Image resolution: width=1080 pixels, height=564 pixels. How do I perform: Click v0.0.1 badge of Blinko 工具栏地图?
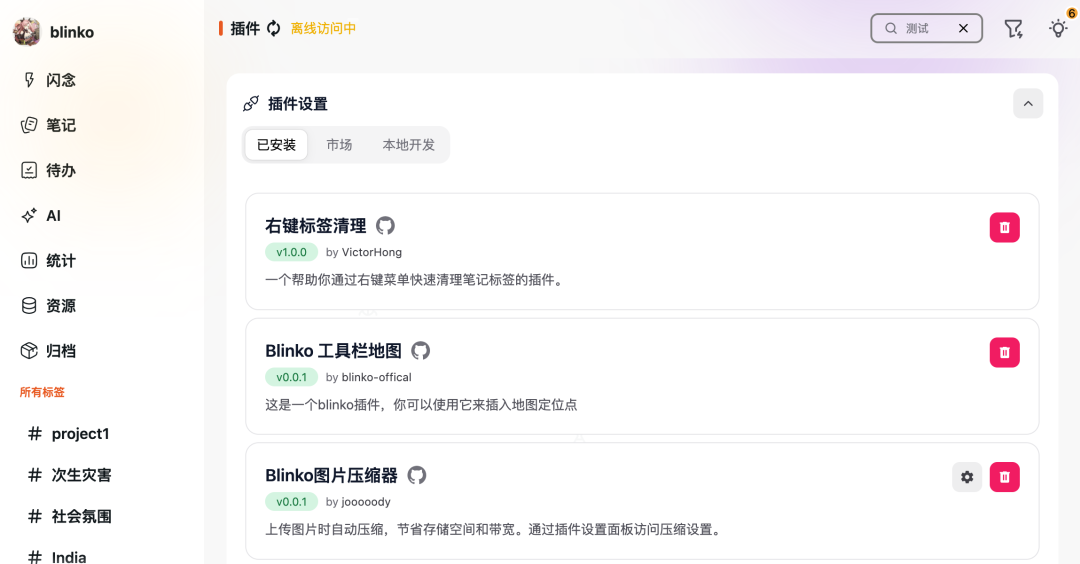(x=291, y=377)
